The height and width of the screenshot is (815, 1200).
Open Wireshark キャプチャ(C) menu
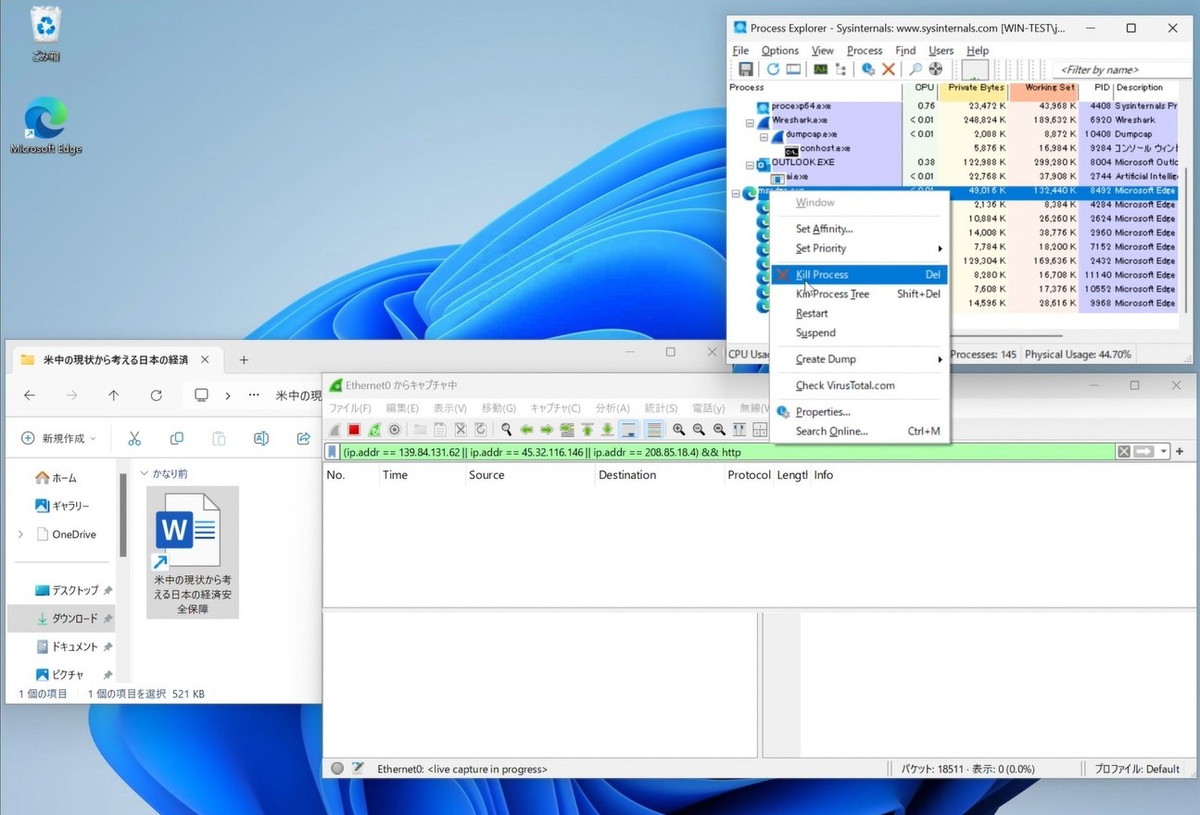(x=555, y=408)
